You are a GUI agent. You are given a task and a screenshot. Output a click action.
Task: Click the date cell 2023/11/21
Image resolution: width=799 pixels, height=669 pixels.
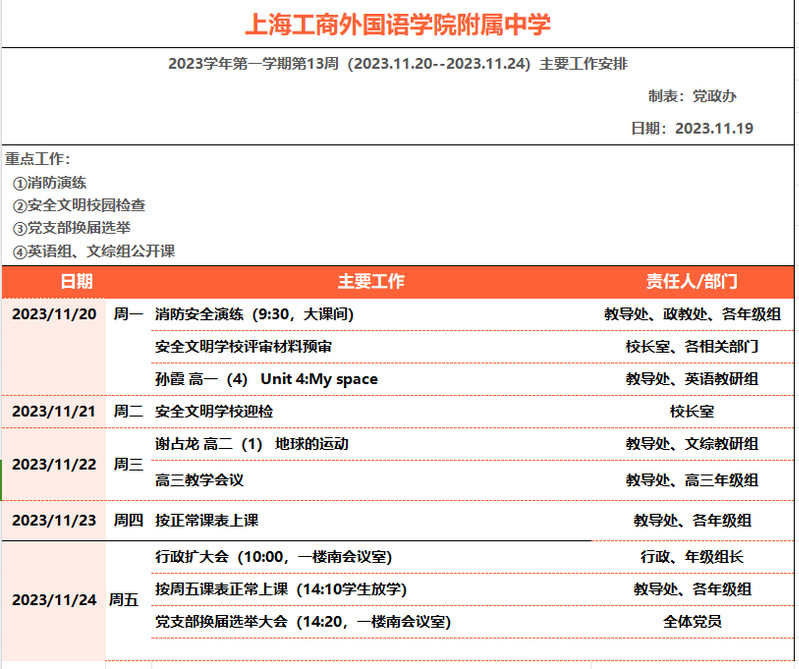click(54, 411)
